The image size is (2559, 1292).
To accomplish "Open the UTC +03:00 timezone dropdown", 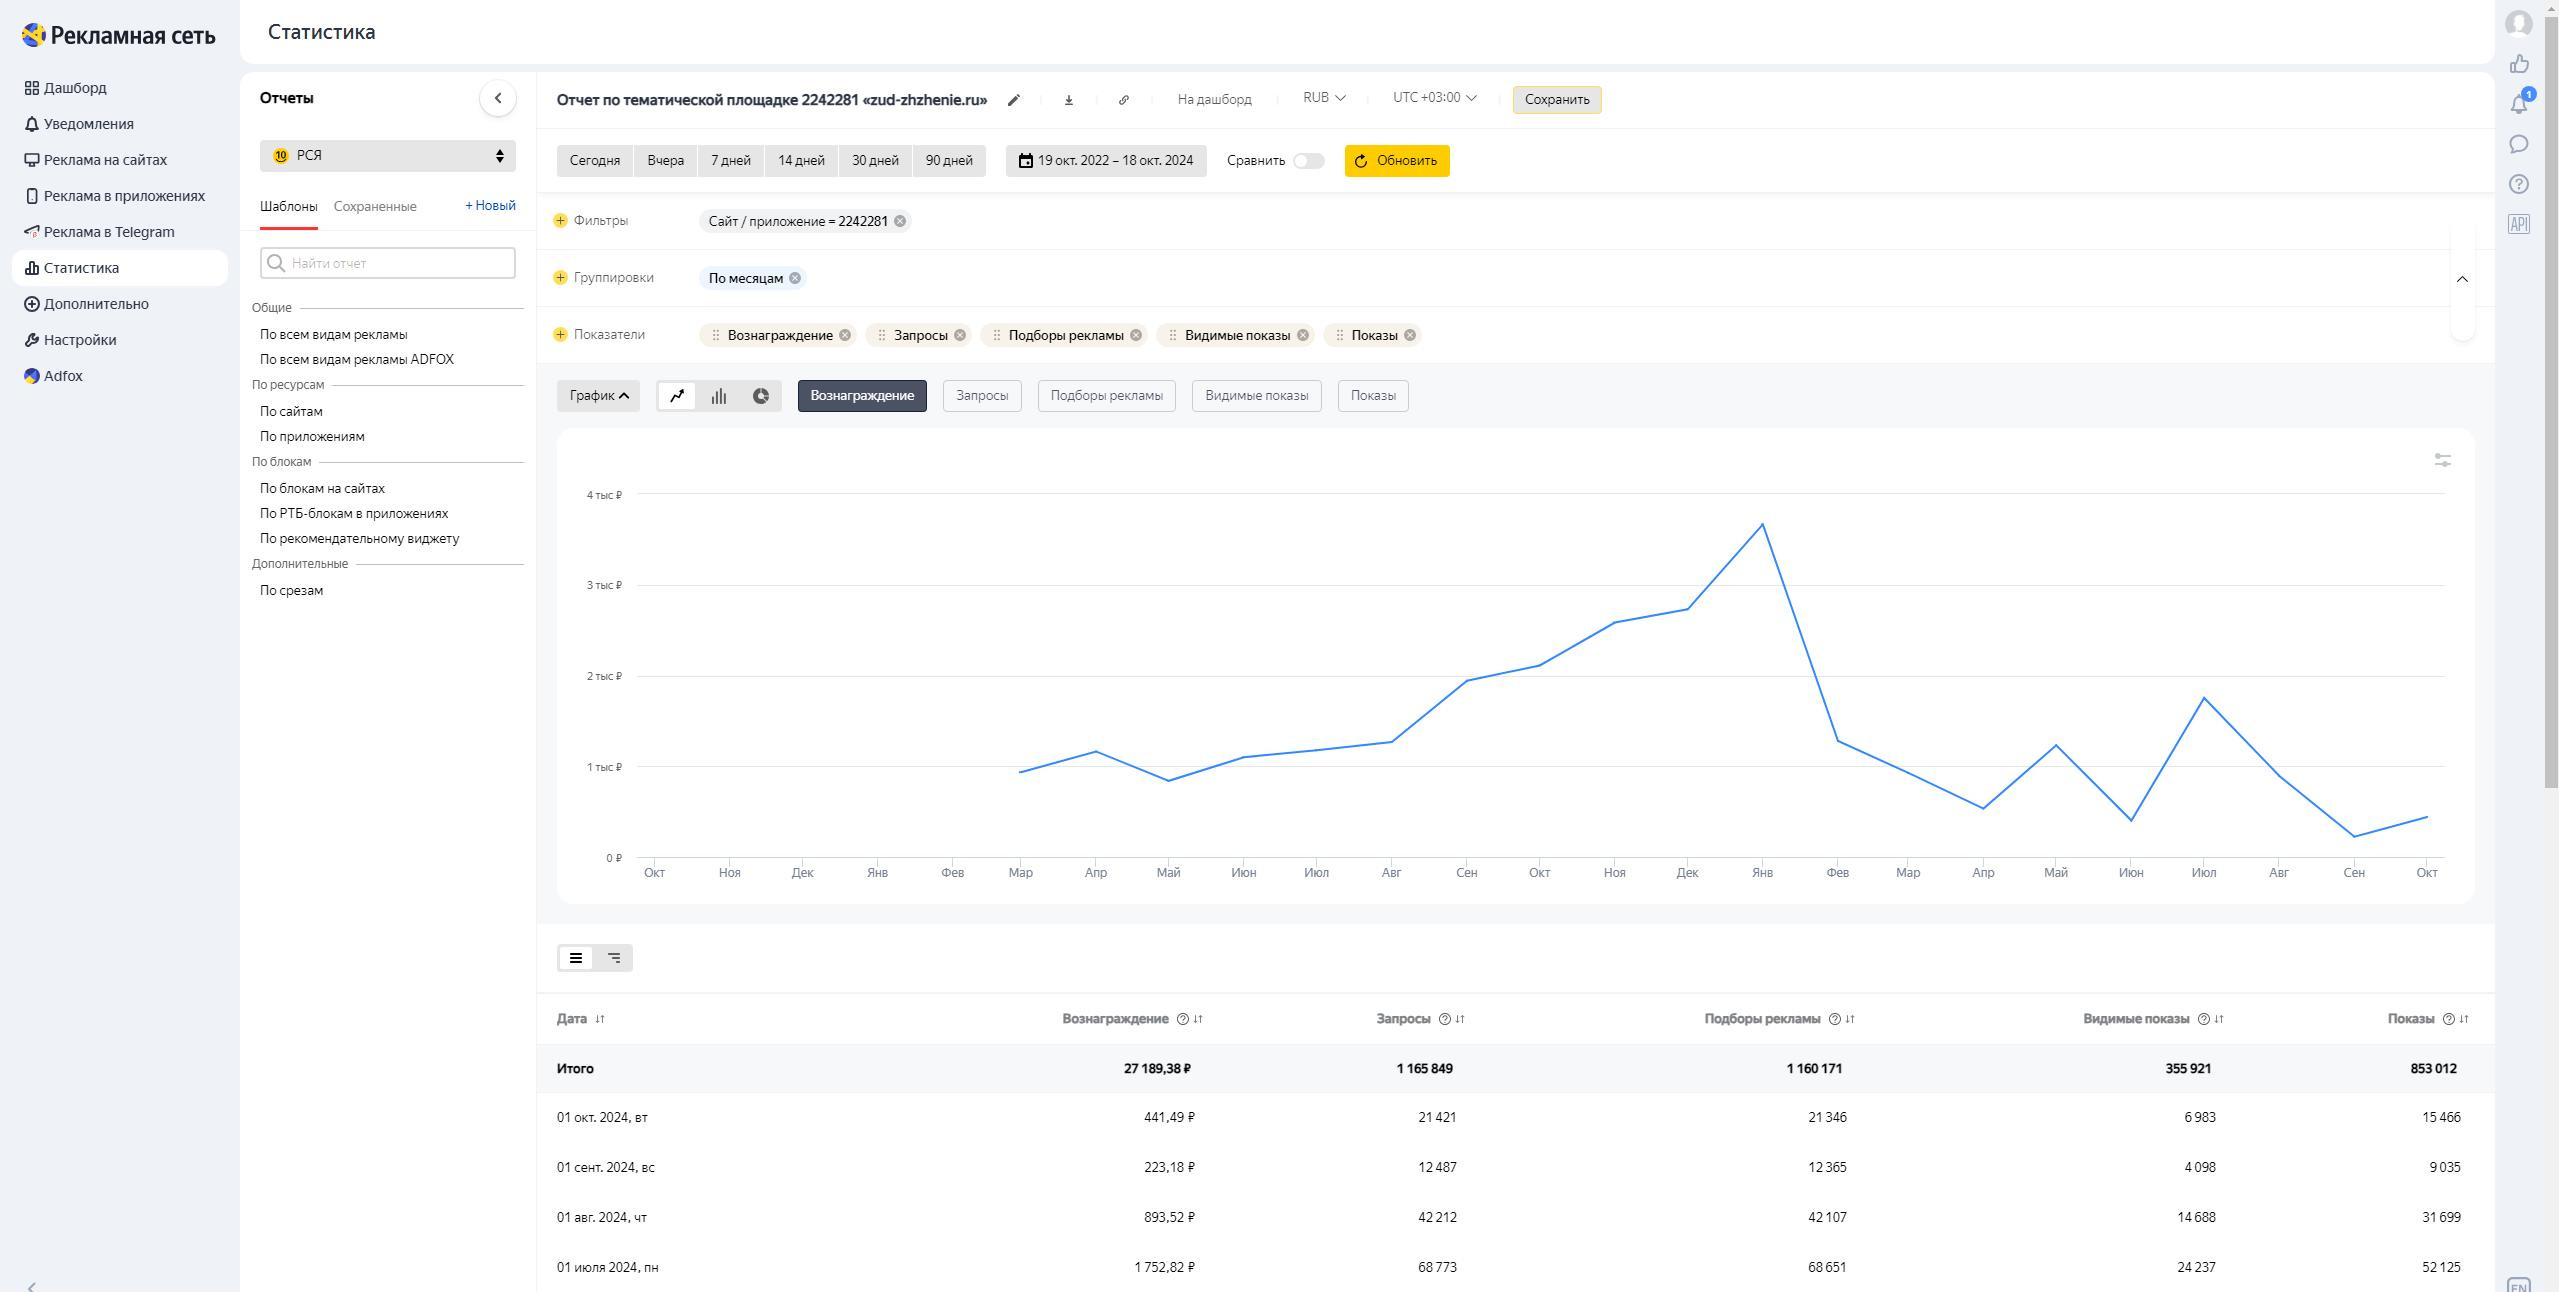I will click(x=1434, y=98).
